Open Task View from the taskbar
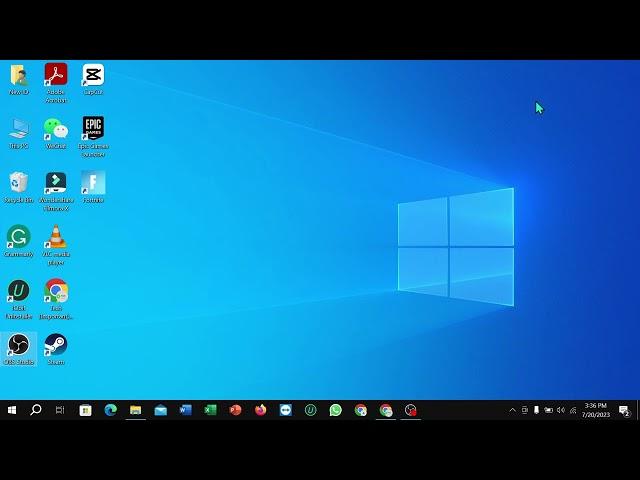 tap(60, 410)
